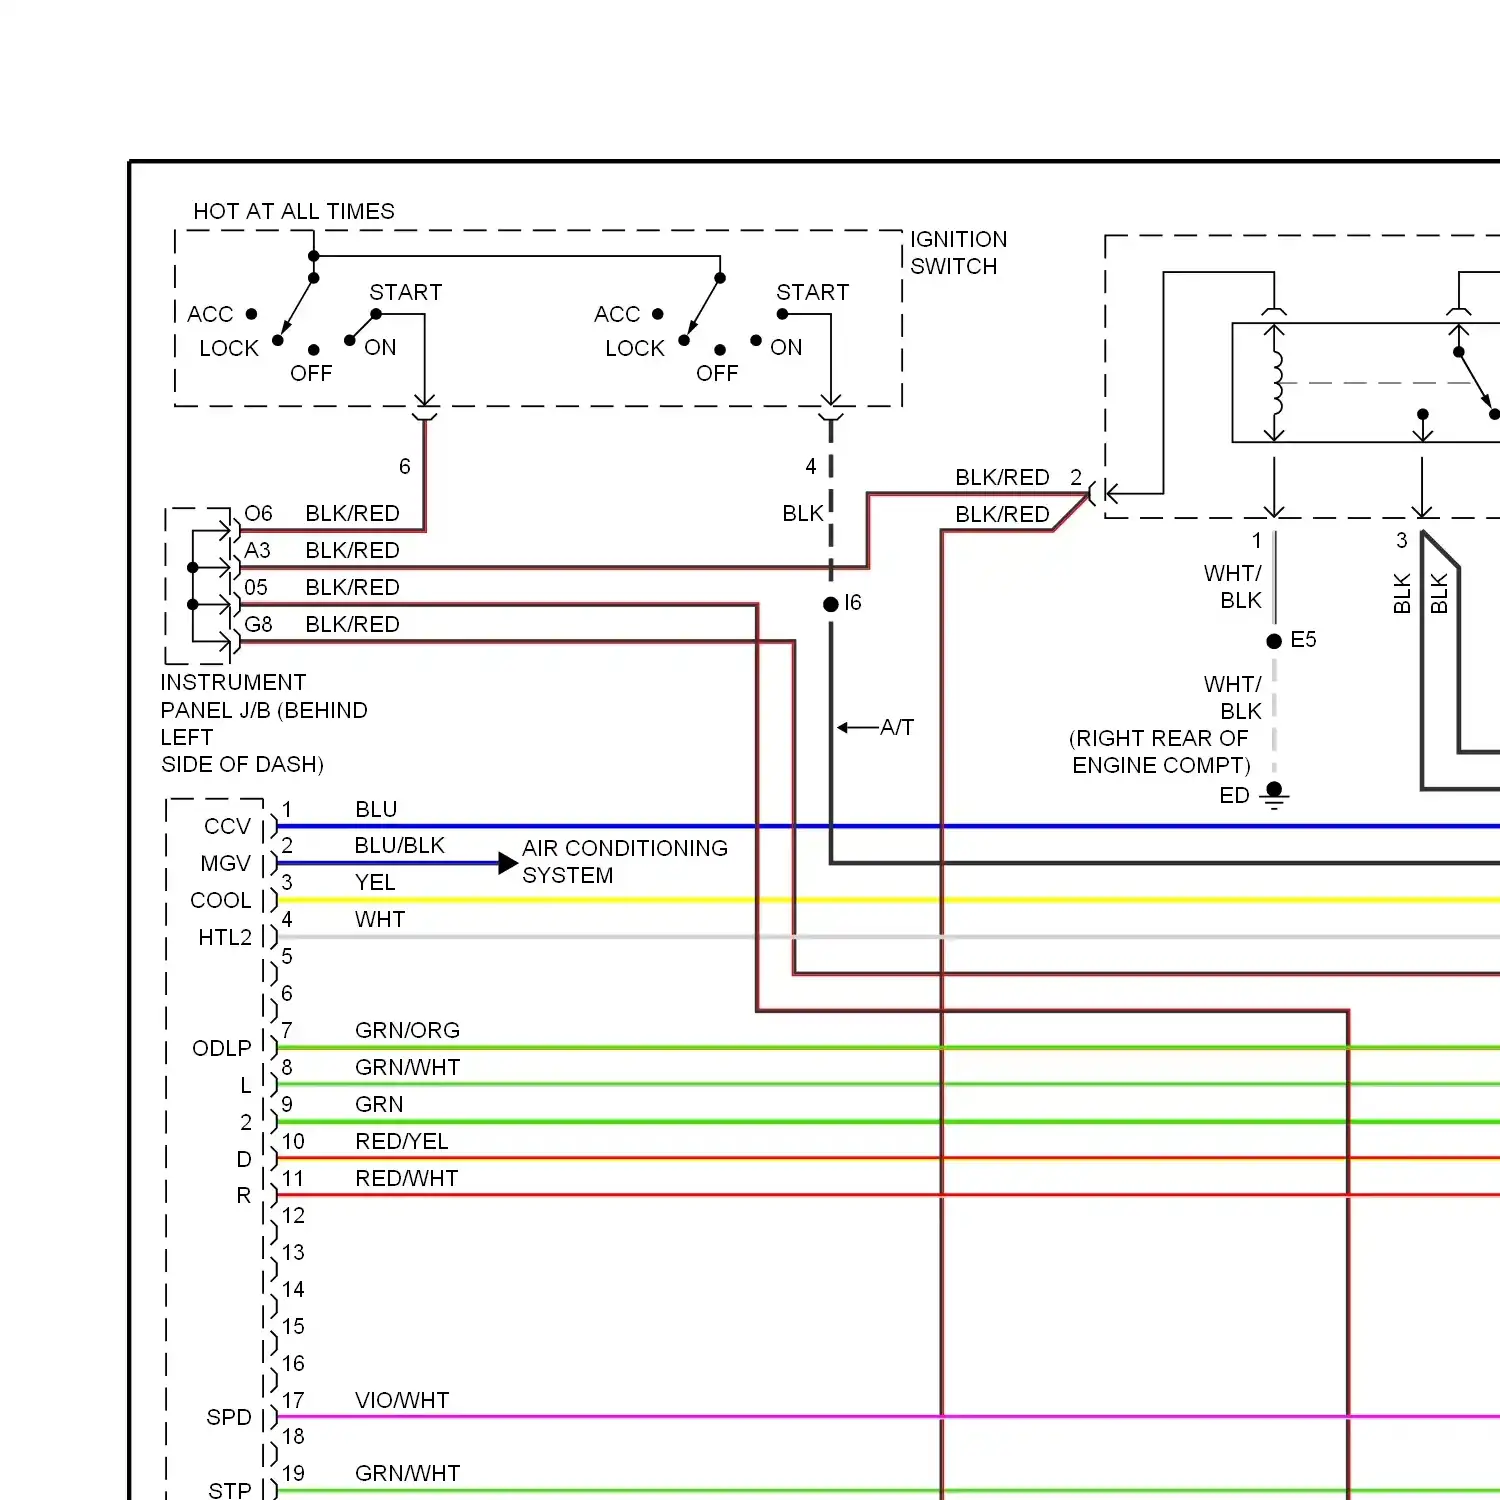Select the O6 connector pin label
The width and height of the screenshot is (1500, 1500).
click(258, 513)
